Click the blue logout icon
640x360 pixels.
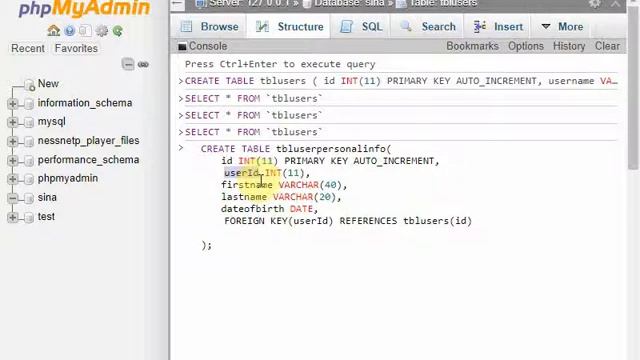click(70, 31)
